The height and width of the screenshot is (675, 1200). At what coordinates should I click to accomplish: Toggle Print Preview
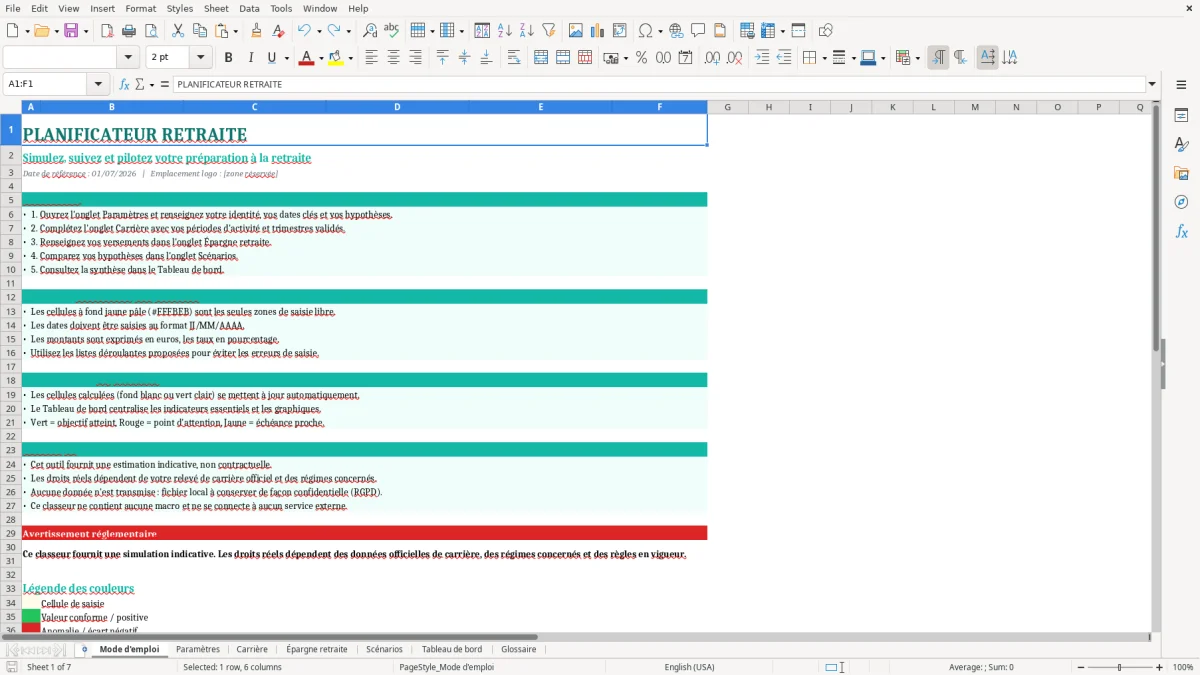coord(150,31)
